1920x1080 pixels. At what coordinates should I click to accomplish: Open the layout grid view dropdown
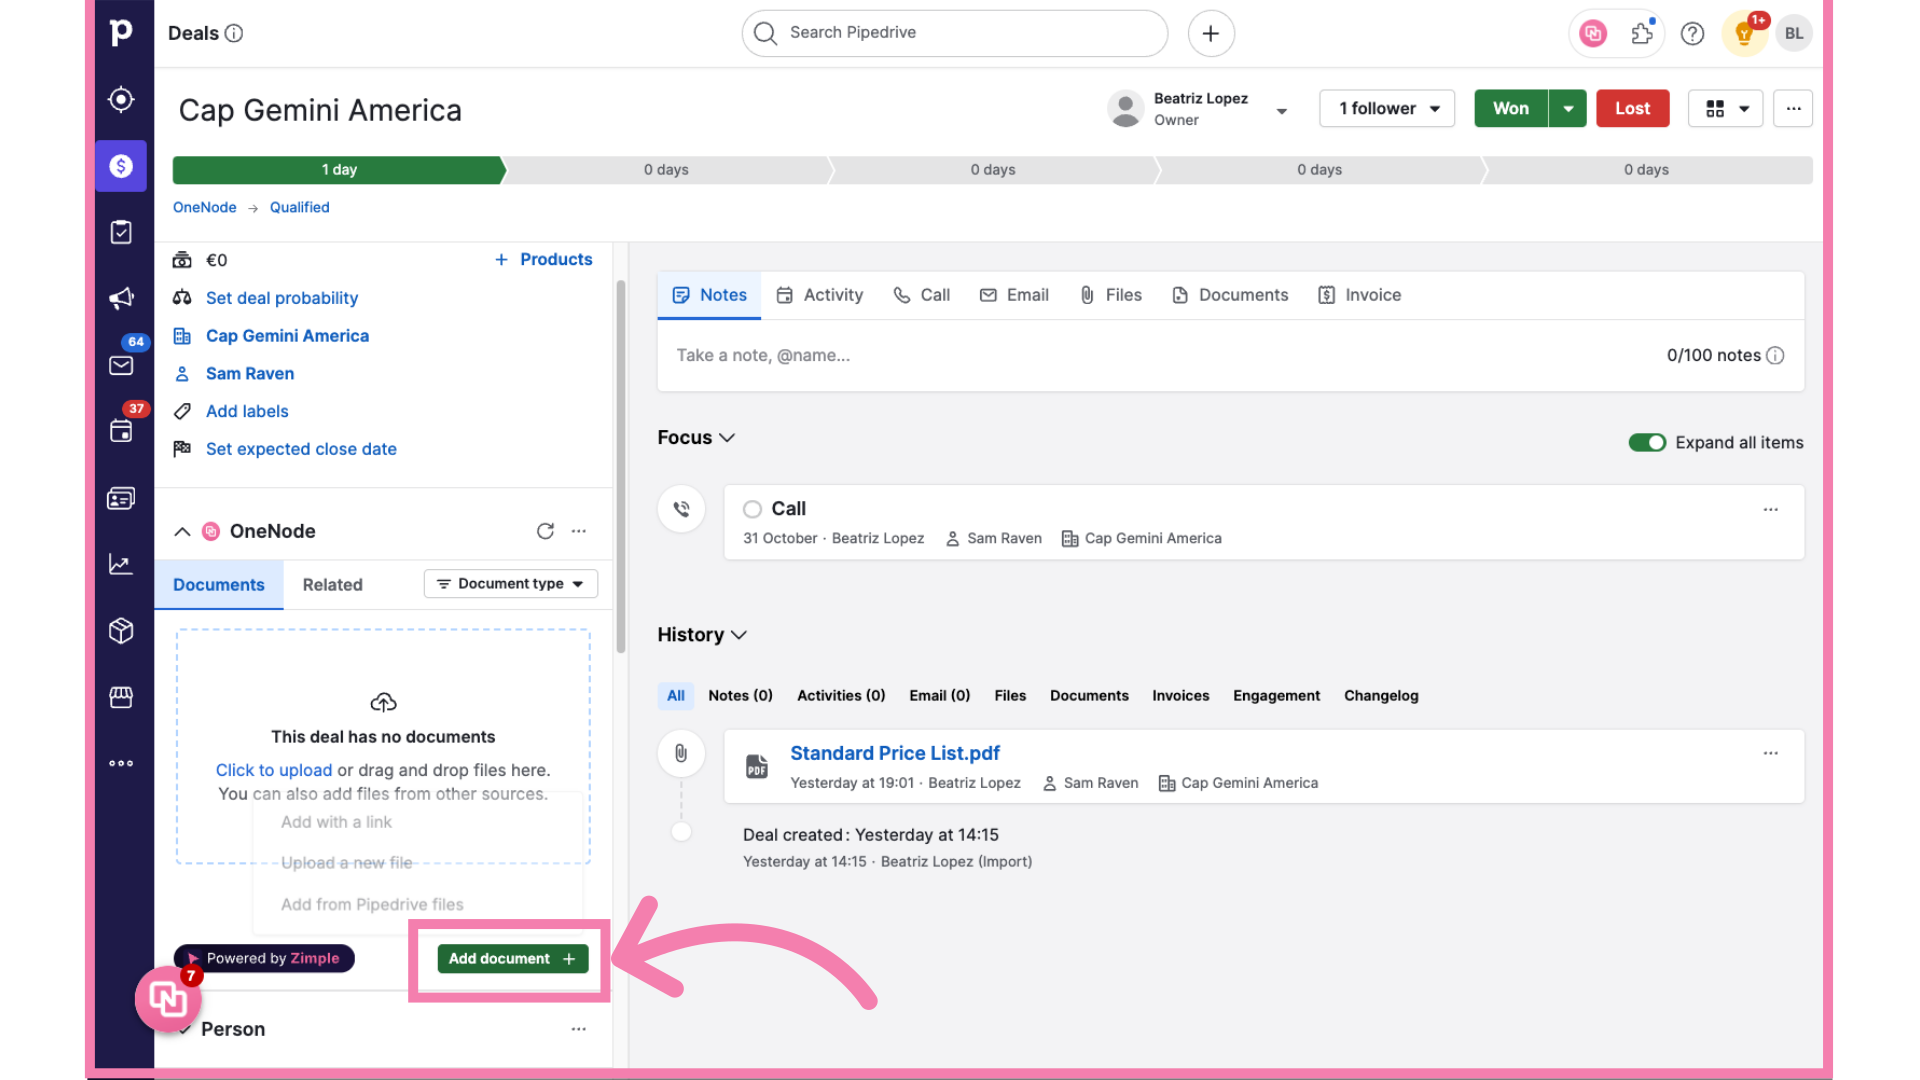(1726, 108)
